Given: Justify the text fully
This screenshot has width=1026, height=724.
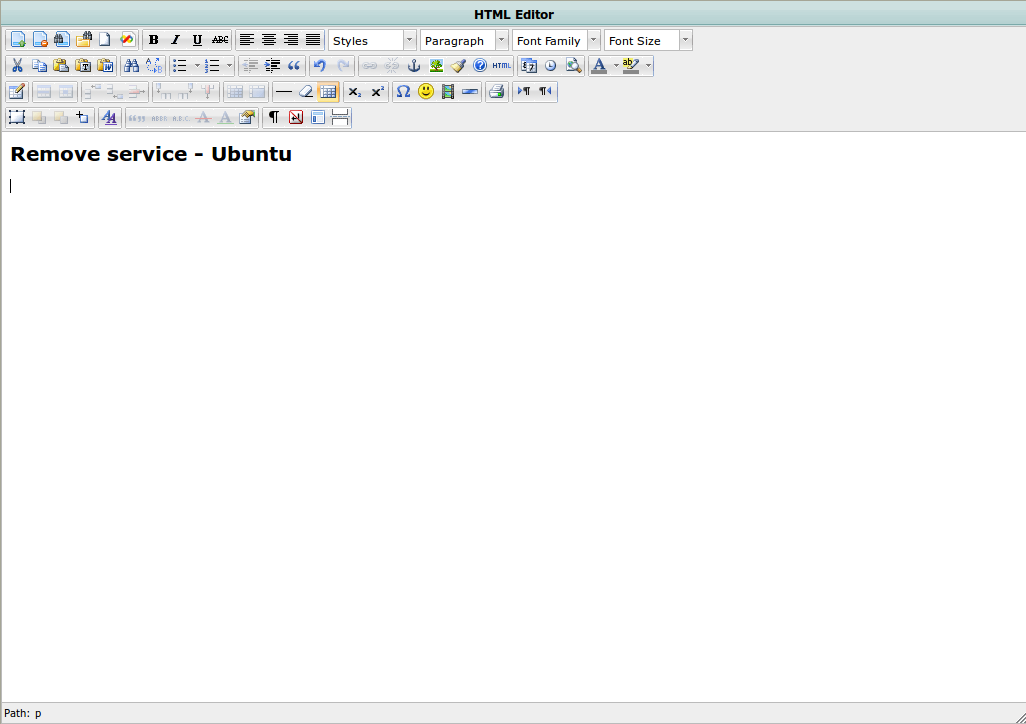Looking at the screenshot, I should coord(313,40).
